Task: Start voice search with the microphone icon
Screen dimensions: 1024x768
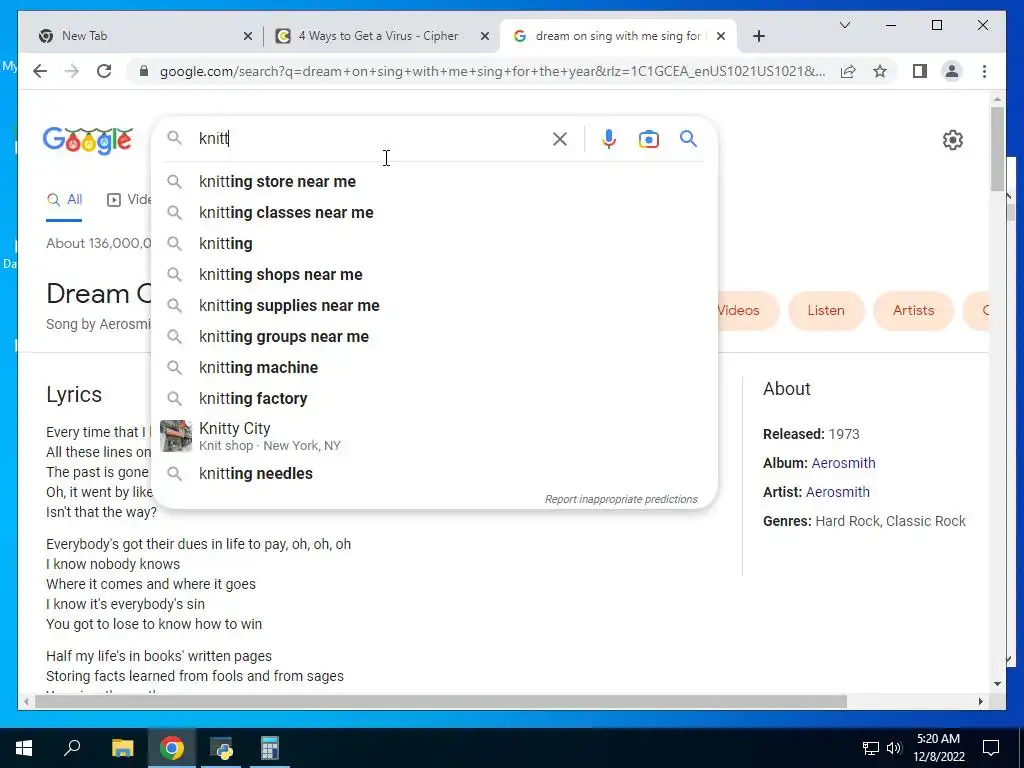Action: 609,139
